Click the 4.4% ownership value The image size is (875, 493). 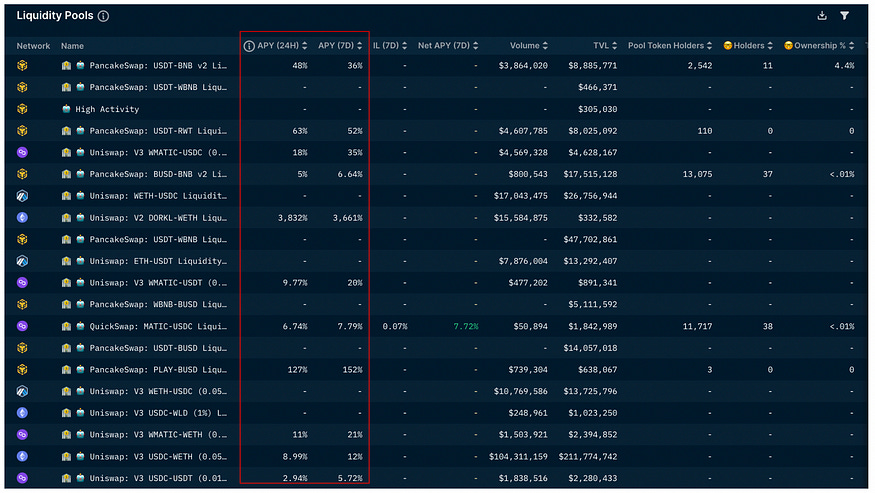coord(844,65)
